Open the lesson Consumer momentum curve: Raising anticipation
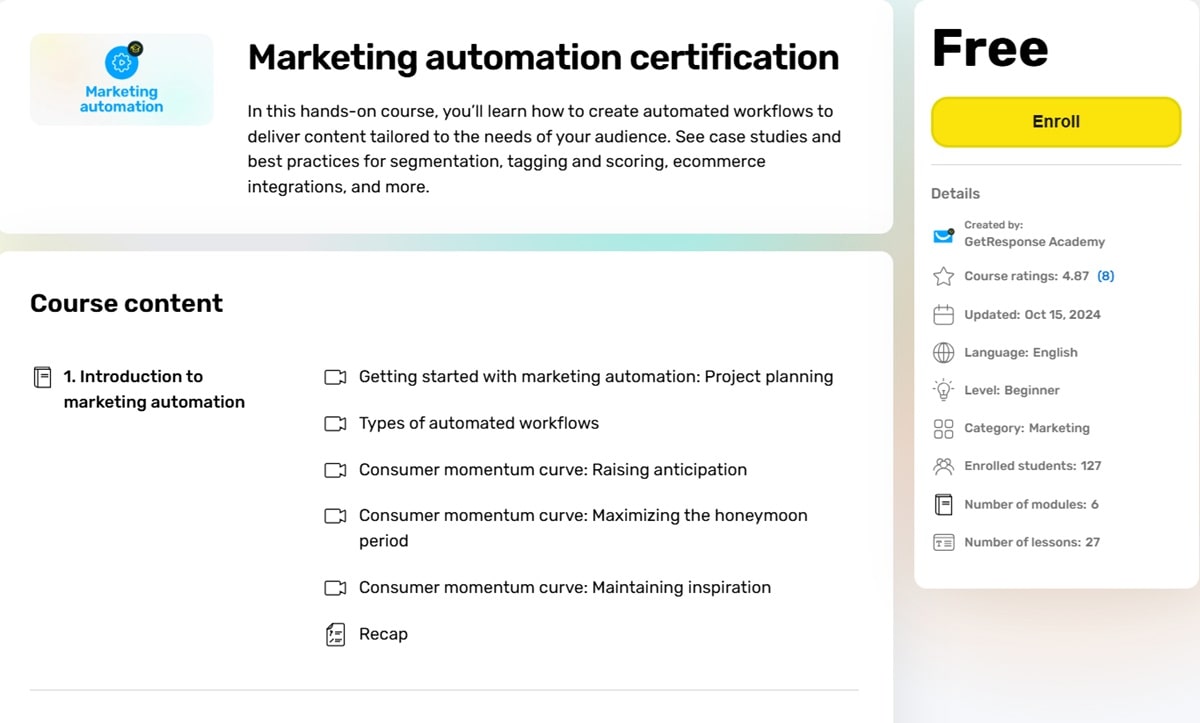This screenshot has height=723, width=1200. [x=552, y=469]
